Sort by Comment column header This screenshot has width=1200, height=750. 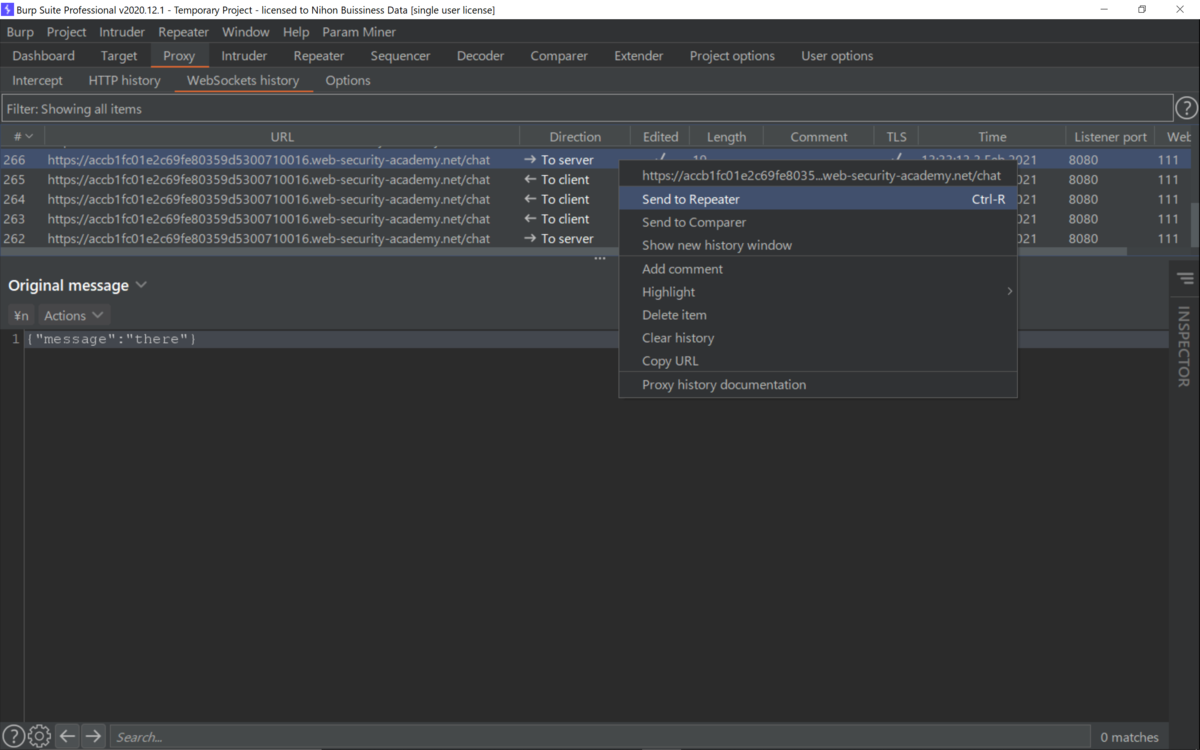point(819,137)
